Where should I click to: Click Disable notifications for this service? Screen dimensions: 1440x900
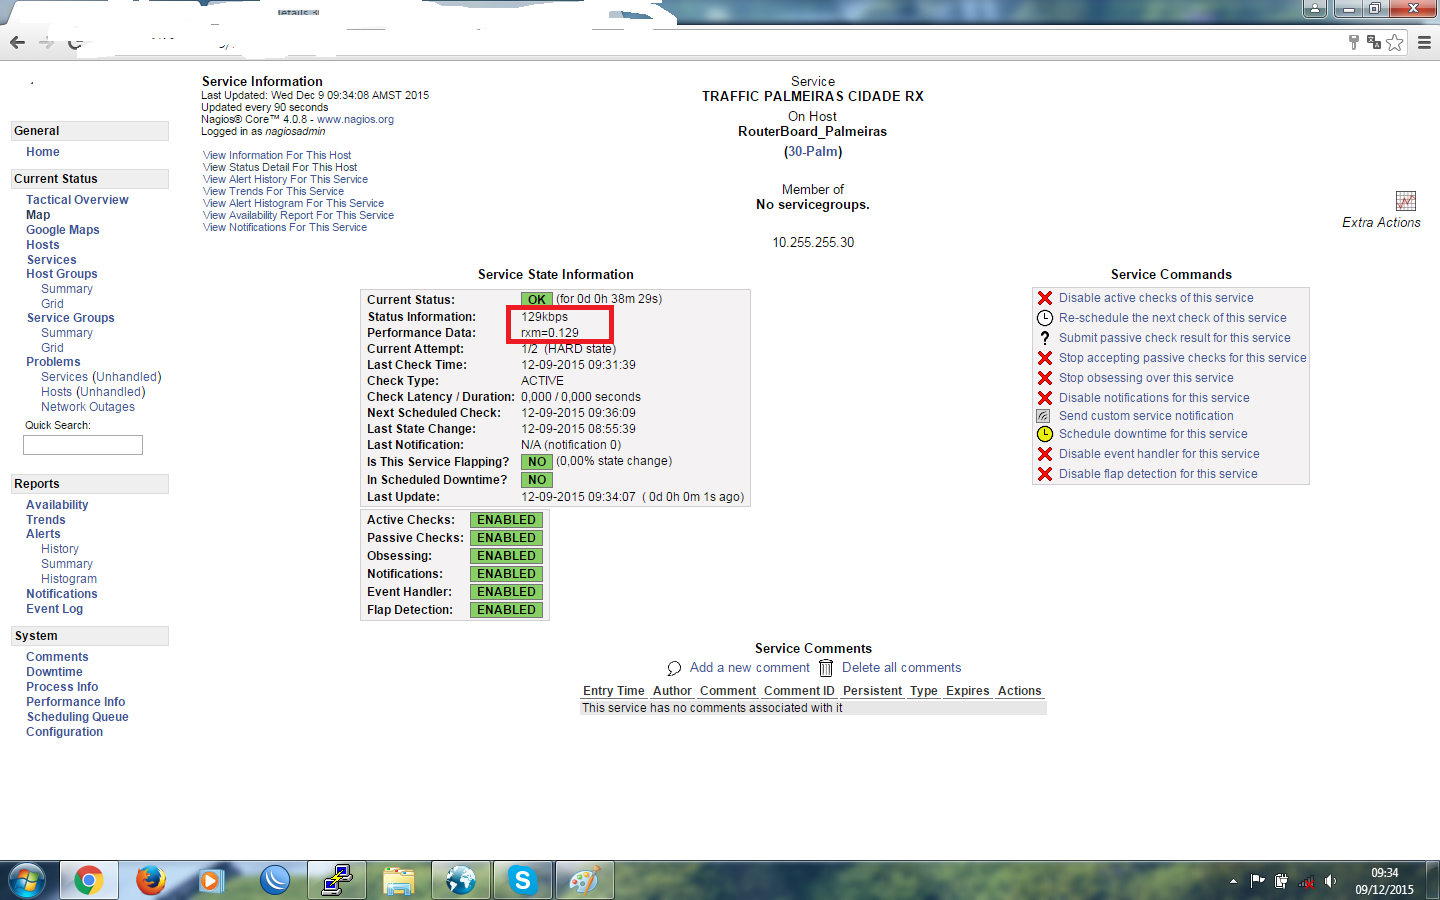click(1154, 398)
